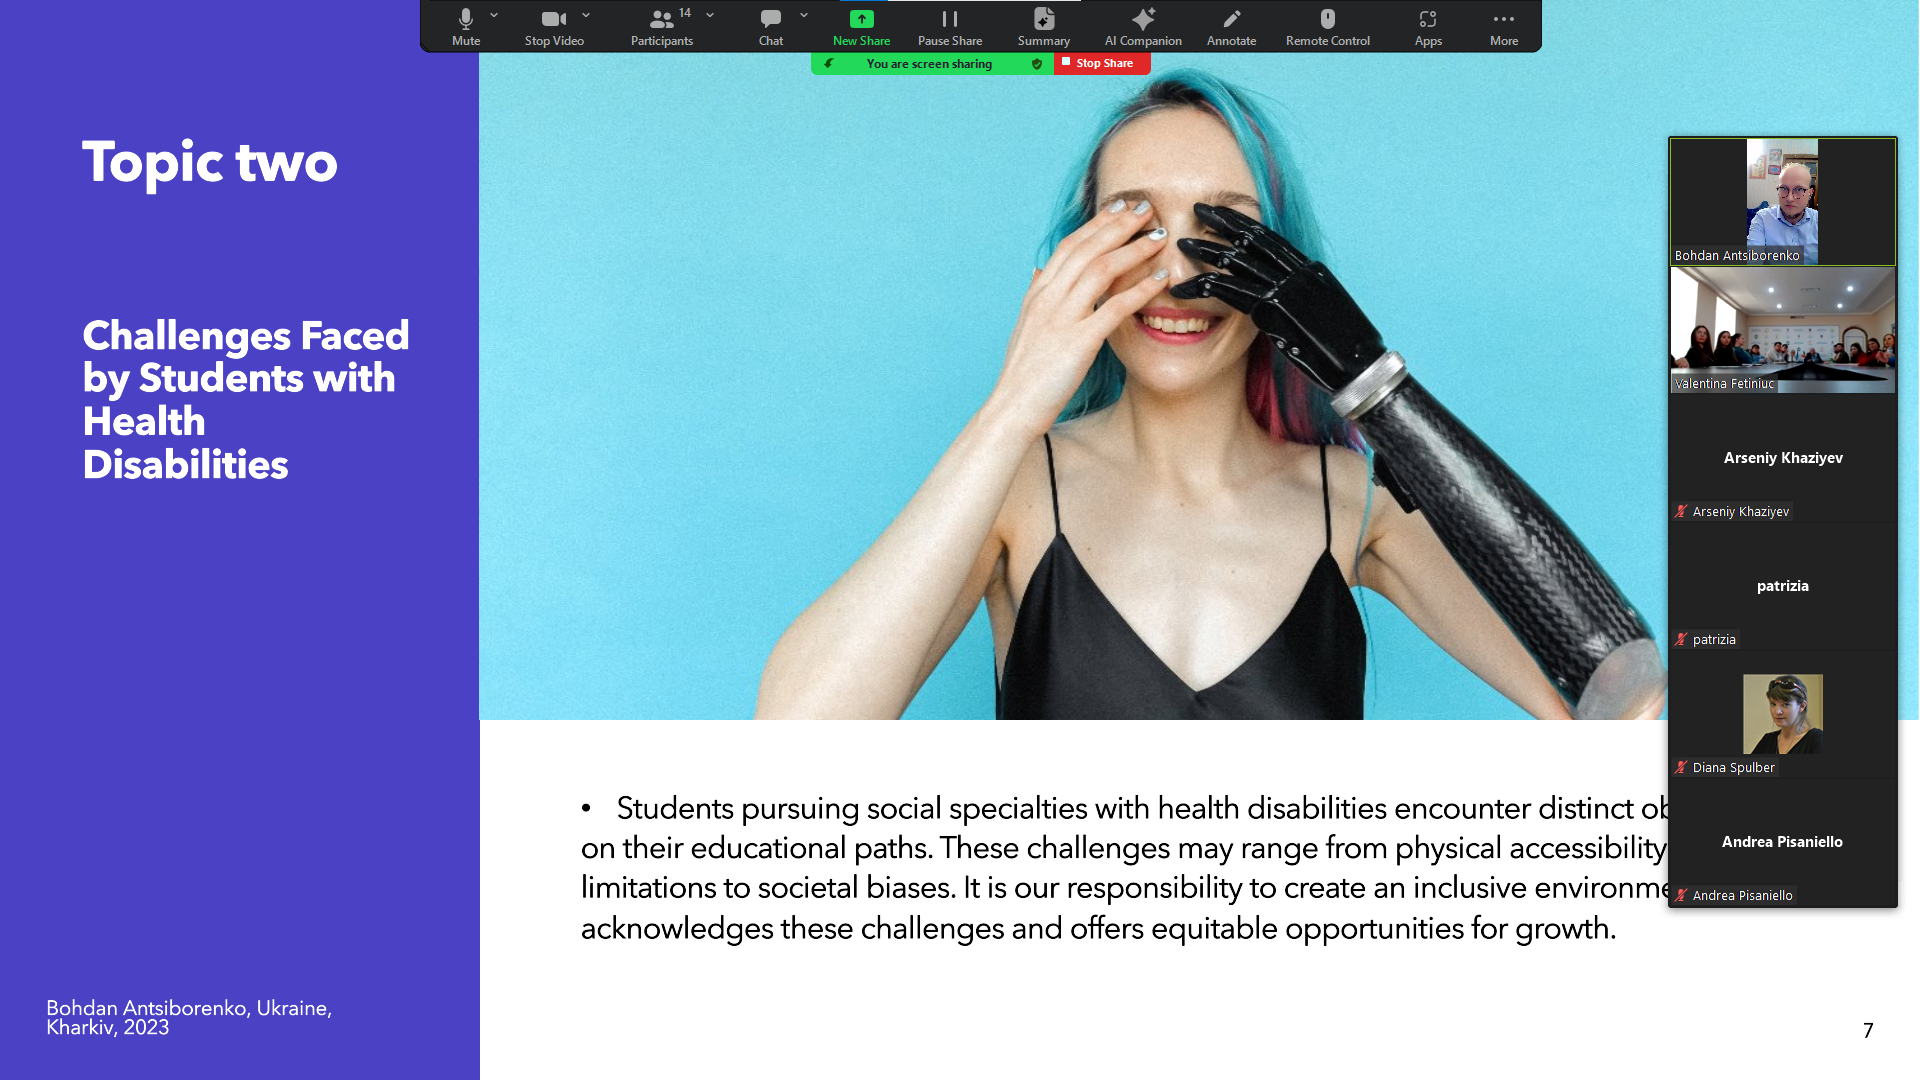Stop Video camera toggle
The image size is (1920, 1080).
(x=553, y=26)
